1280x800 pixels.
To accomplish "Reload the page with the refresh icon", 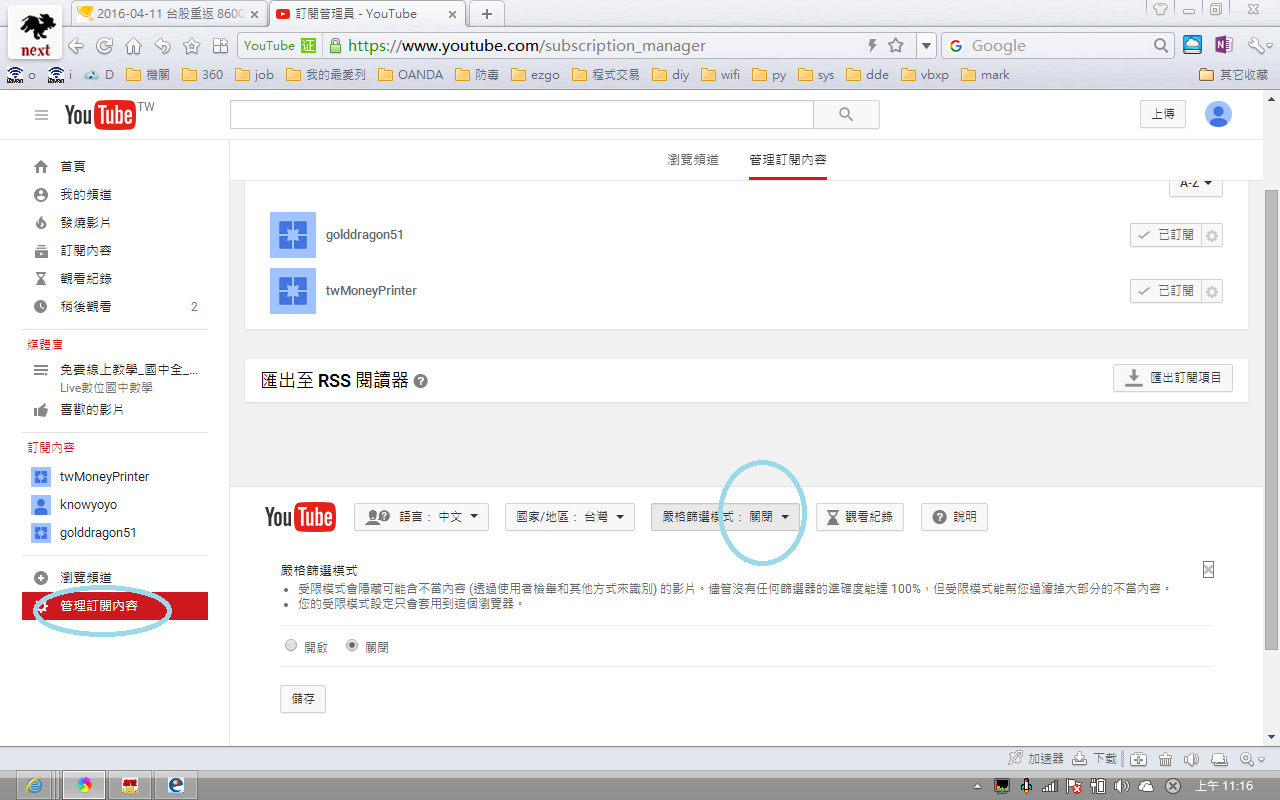I will [104, 46].
